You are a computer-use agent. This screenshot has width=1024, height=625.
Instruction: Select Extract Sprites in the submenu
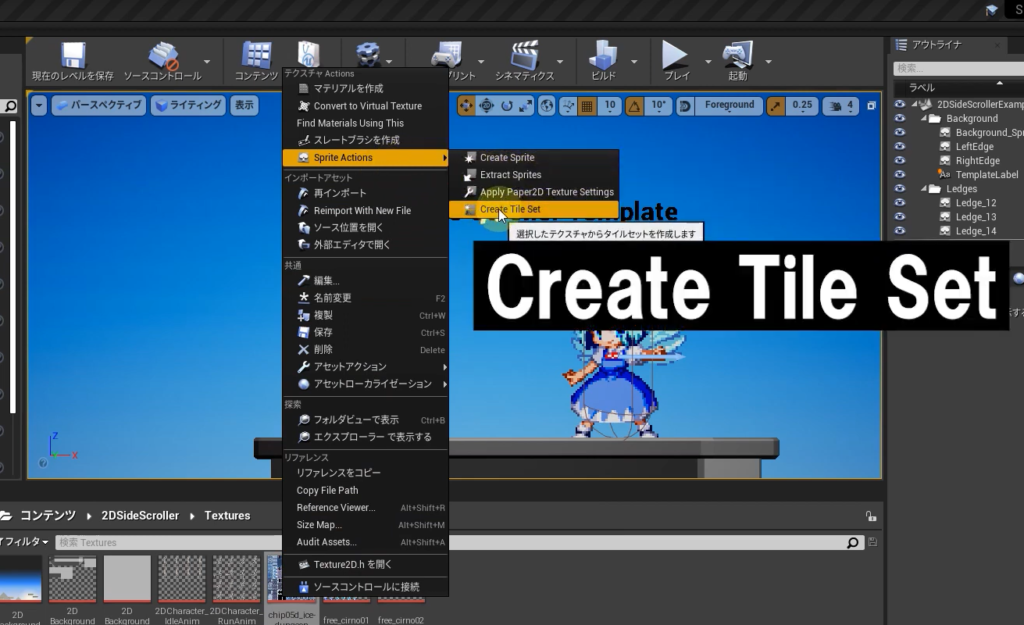[510, 175]
